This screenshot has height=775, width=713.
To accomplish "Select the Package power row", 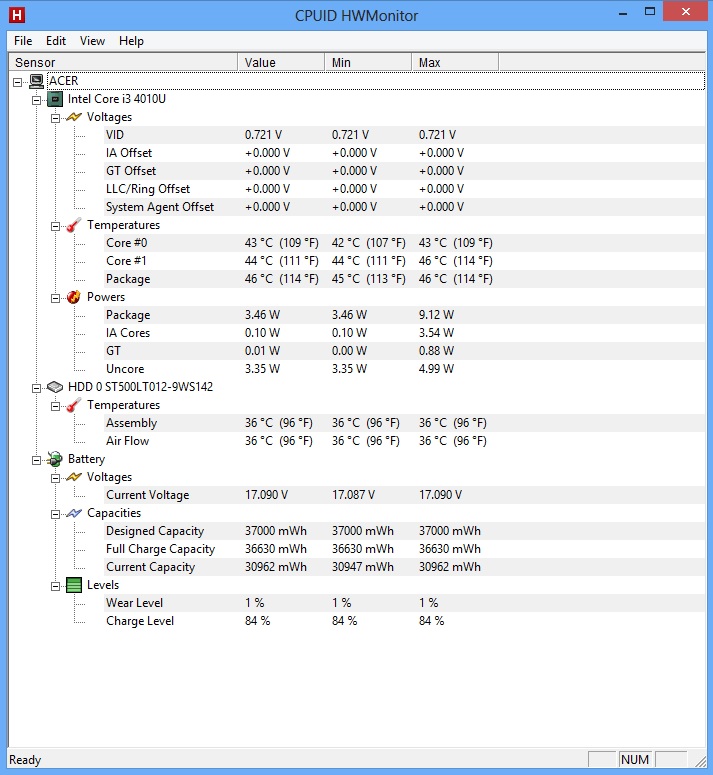I will tap(405, 315).
